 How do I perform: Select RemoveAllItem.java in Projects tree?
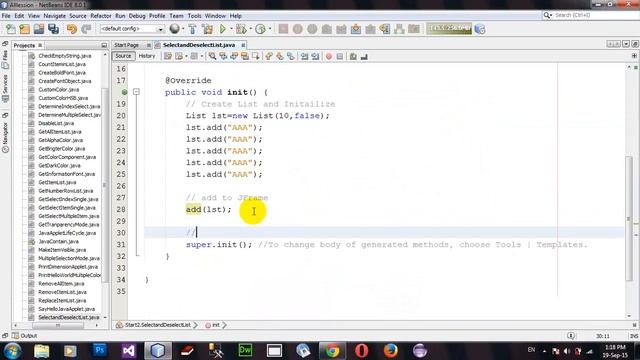(61, 284)
